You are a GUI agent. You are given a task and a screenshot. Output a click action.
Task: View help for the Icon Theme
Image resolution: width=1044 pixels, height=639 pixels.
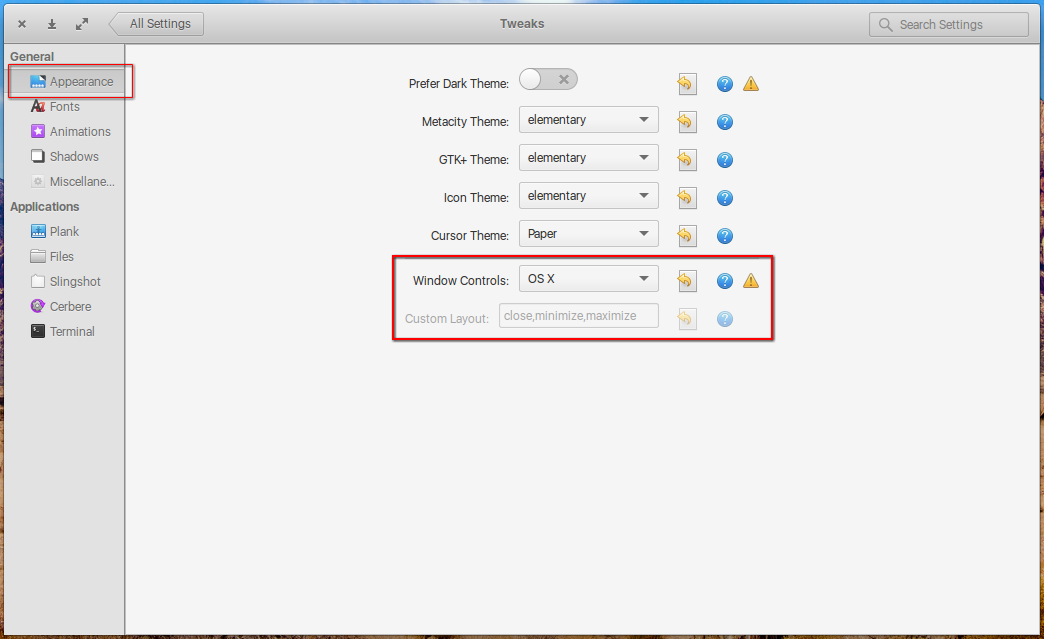725,198
